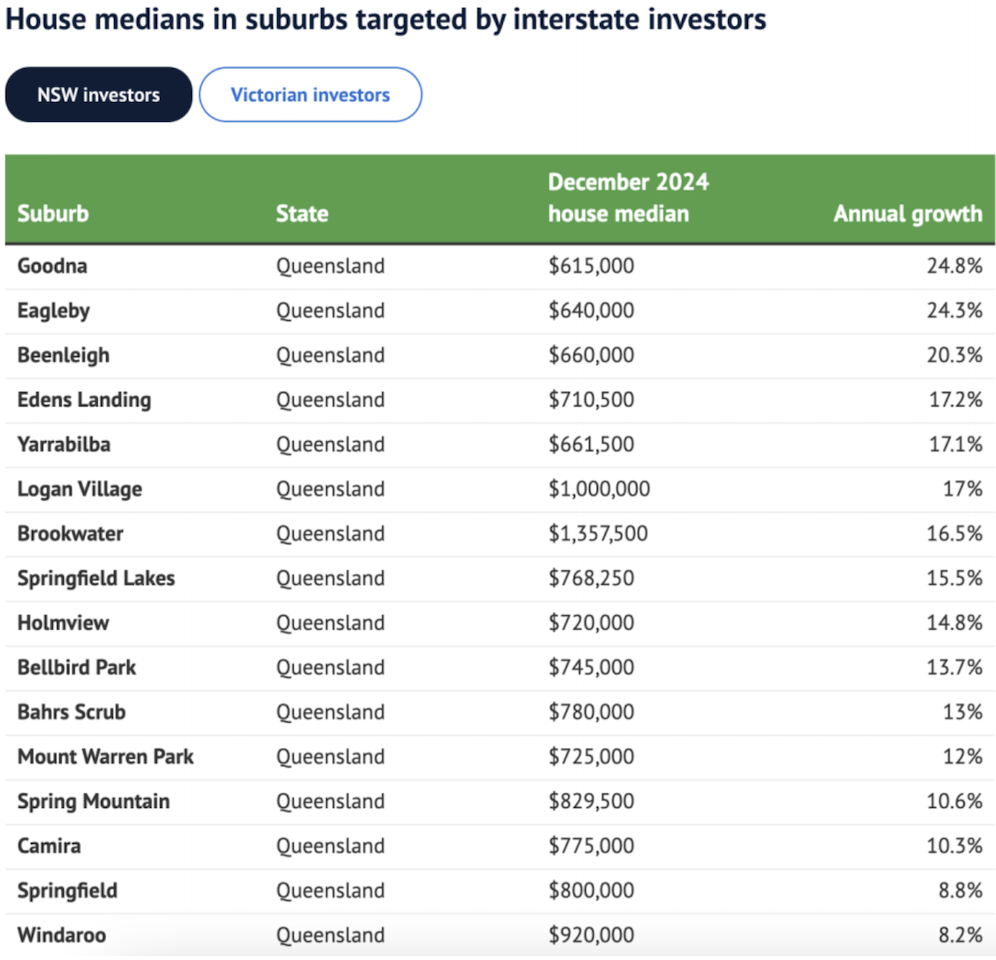Image resolution: width=996 pixels, height=960 pixels.
Task: Click the Bellbird Park suburb name
Action: pyautogui.click(x=76, y=667)
